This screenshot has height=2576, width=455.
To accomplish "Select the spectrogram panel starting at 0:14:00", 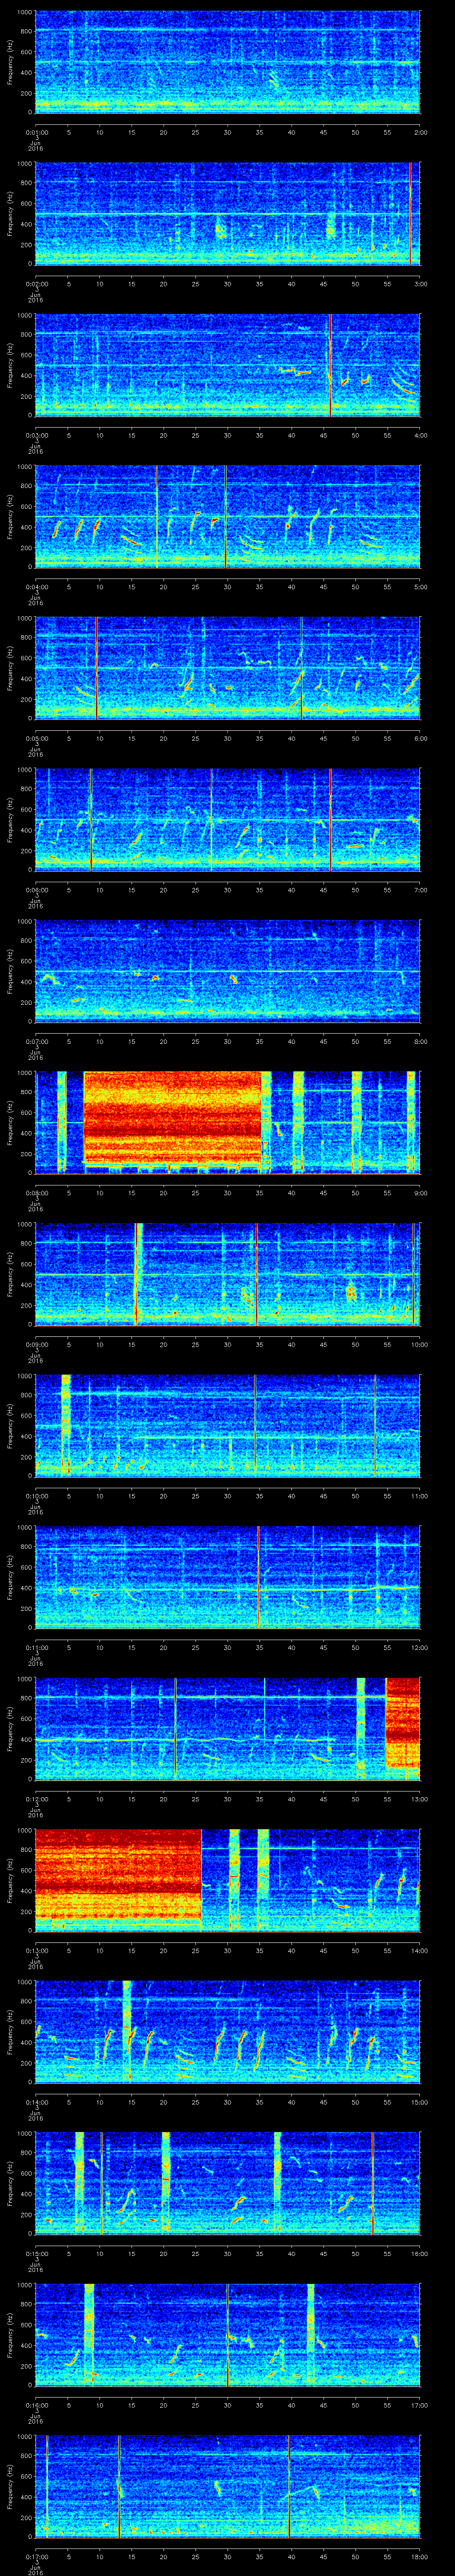I will pos(228,2032).
